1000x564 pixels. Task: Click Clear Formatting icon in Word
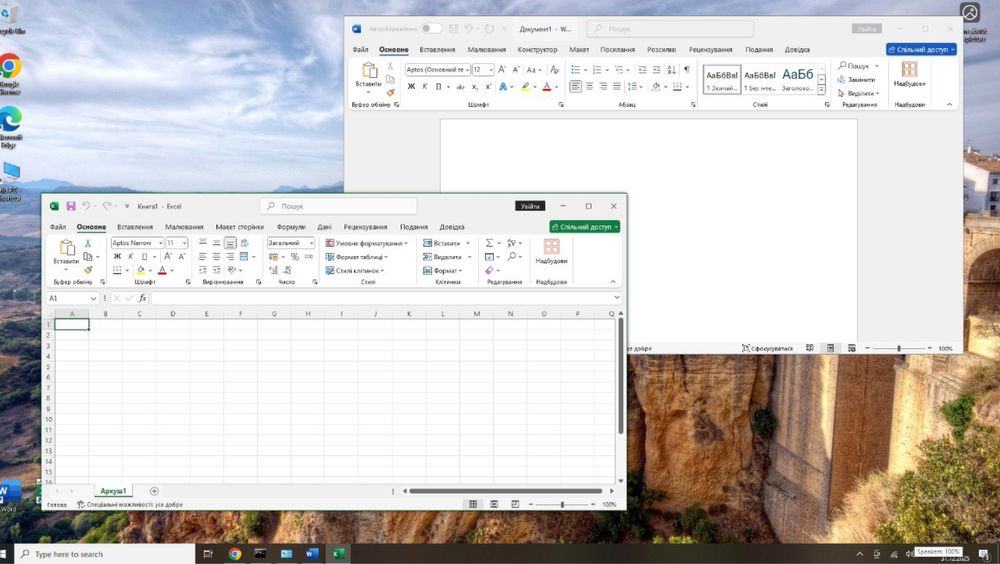click(554, 70)
